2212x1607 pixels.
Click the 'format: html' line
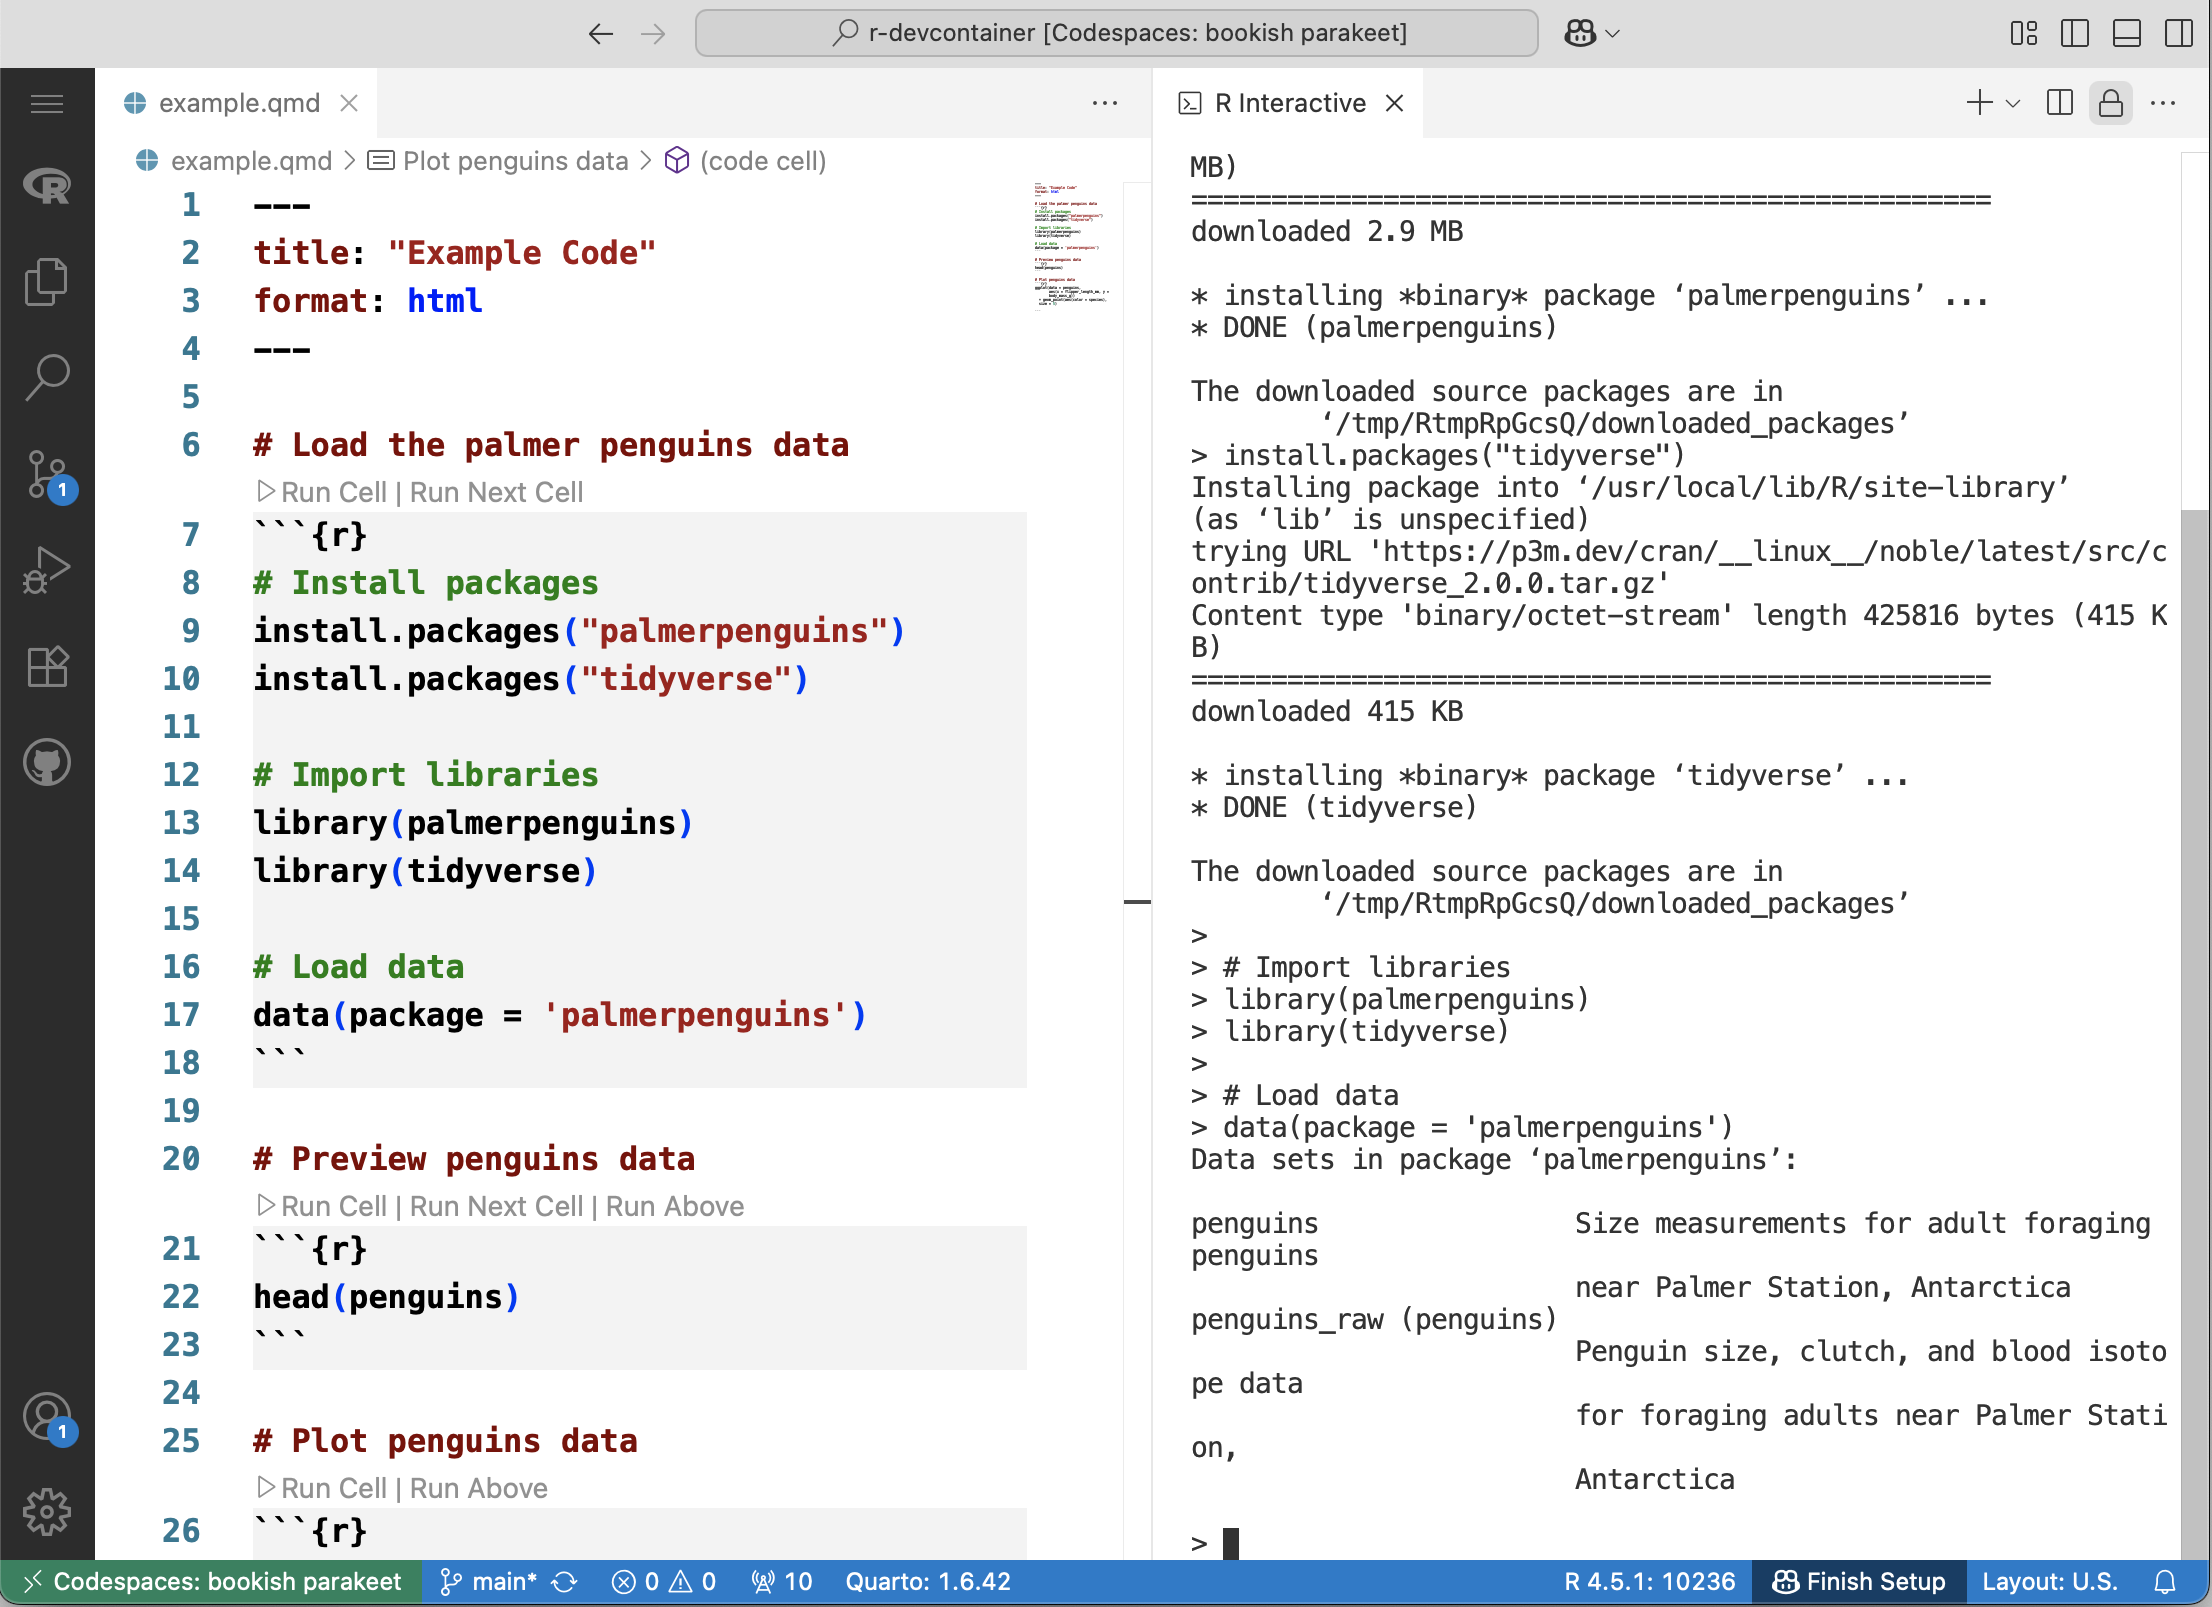pyautogui.click(x=368, y=300)
